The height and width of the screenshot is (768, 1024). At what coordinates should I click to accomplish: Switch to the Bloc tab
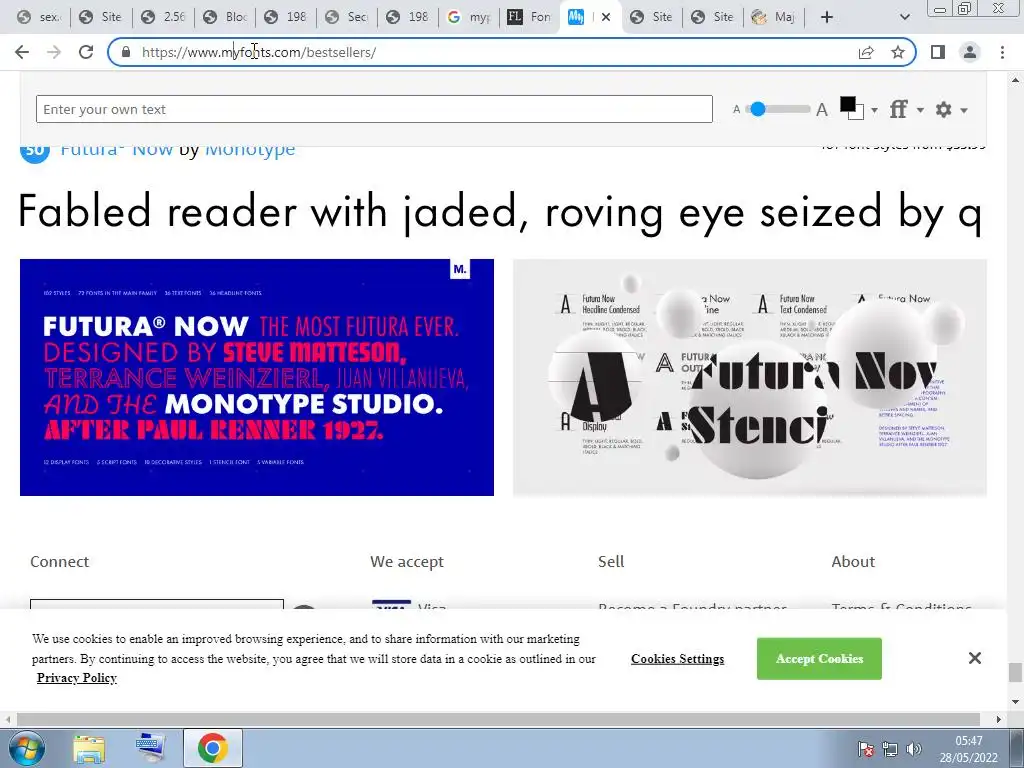click(226, 17)
